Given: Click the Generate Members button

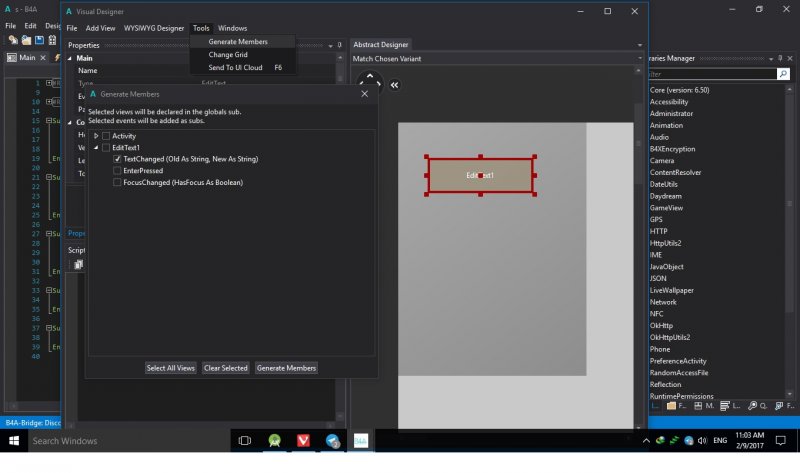Looking at the screenshot, I should click(x=286, y=368).
